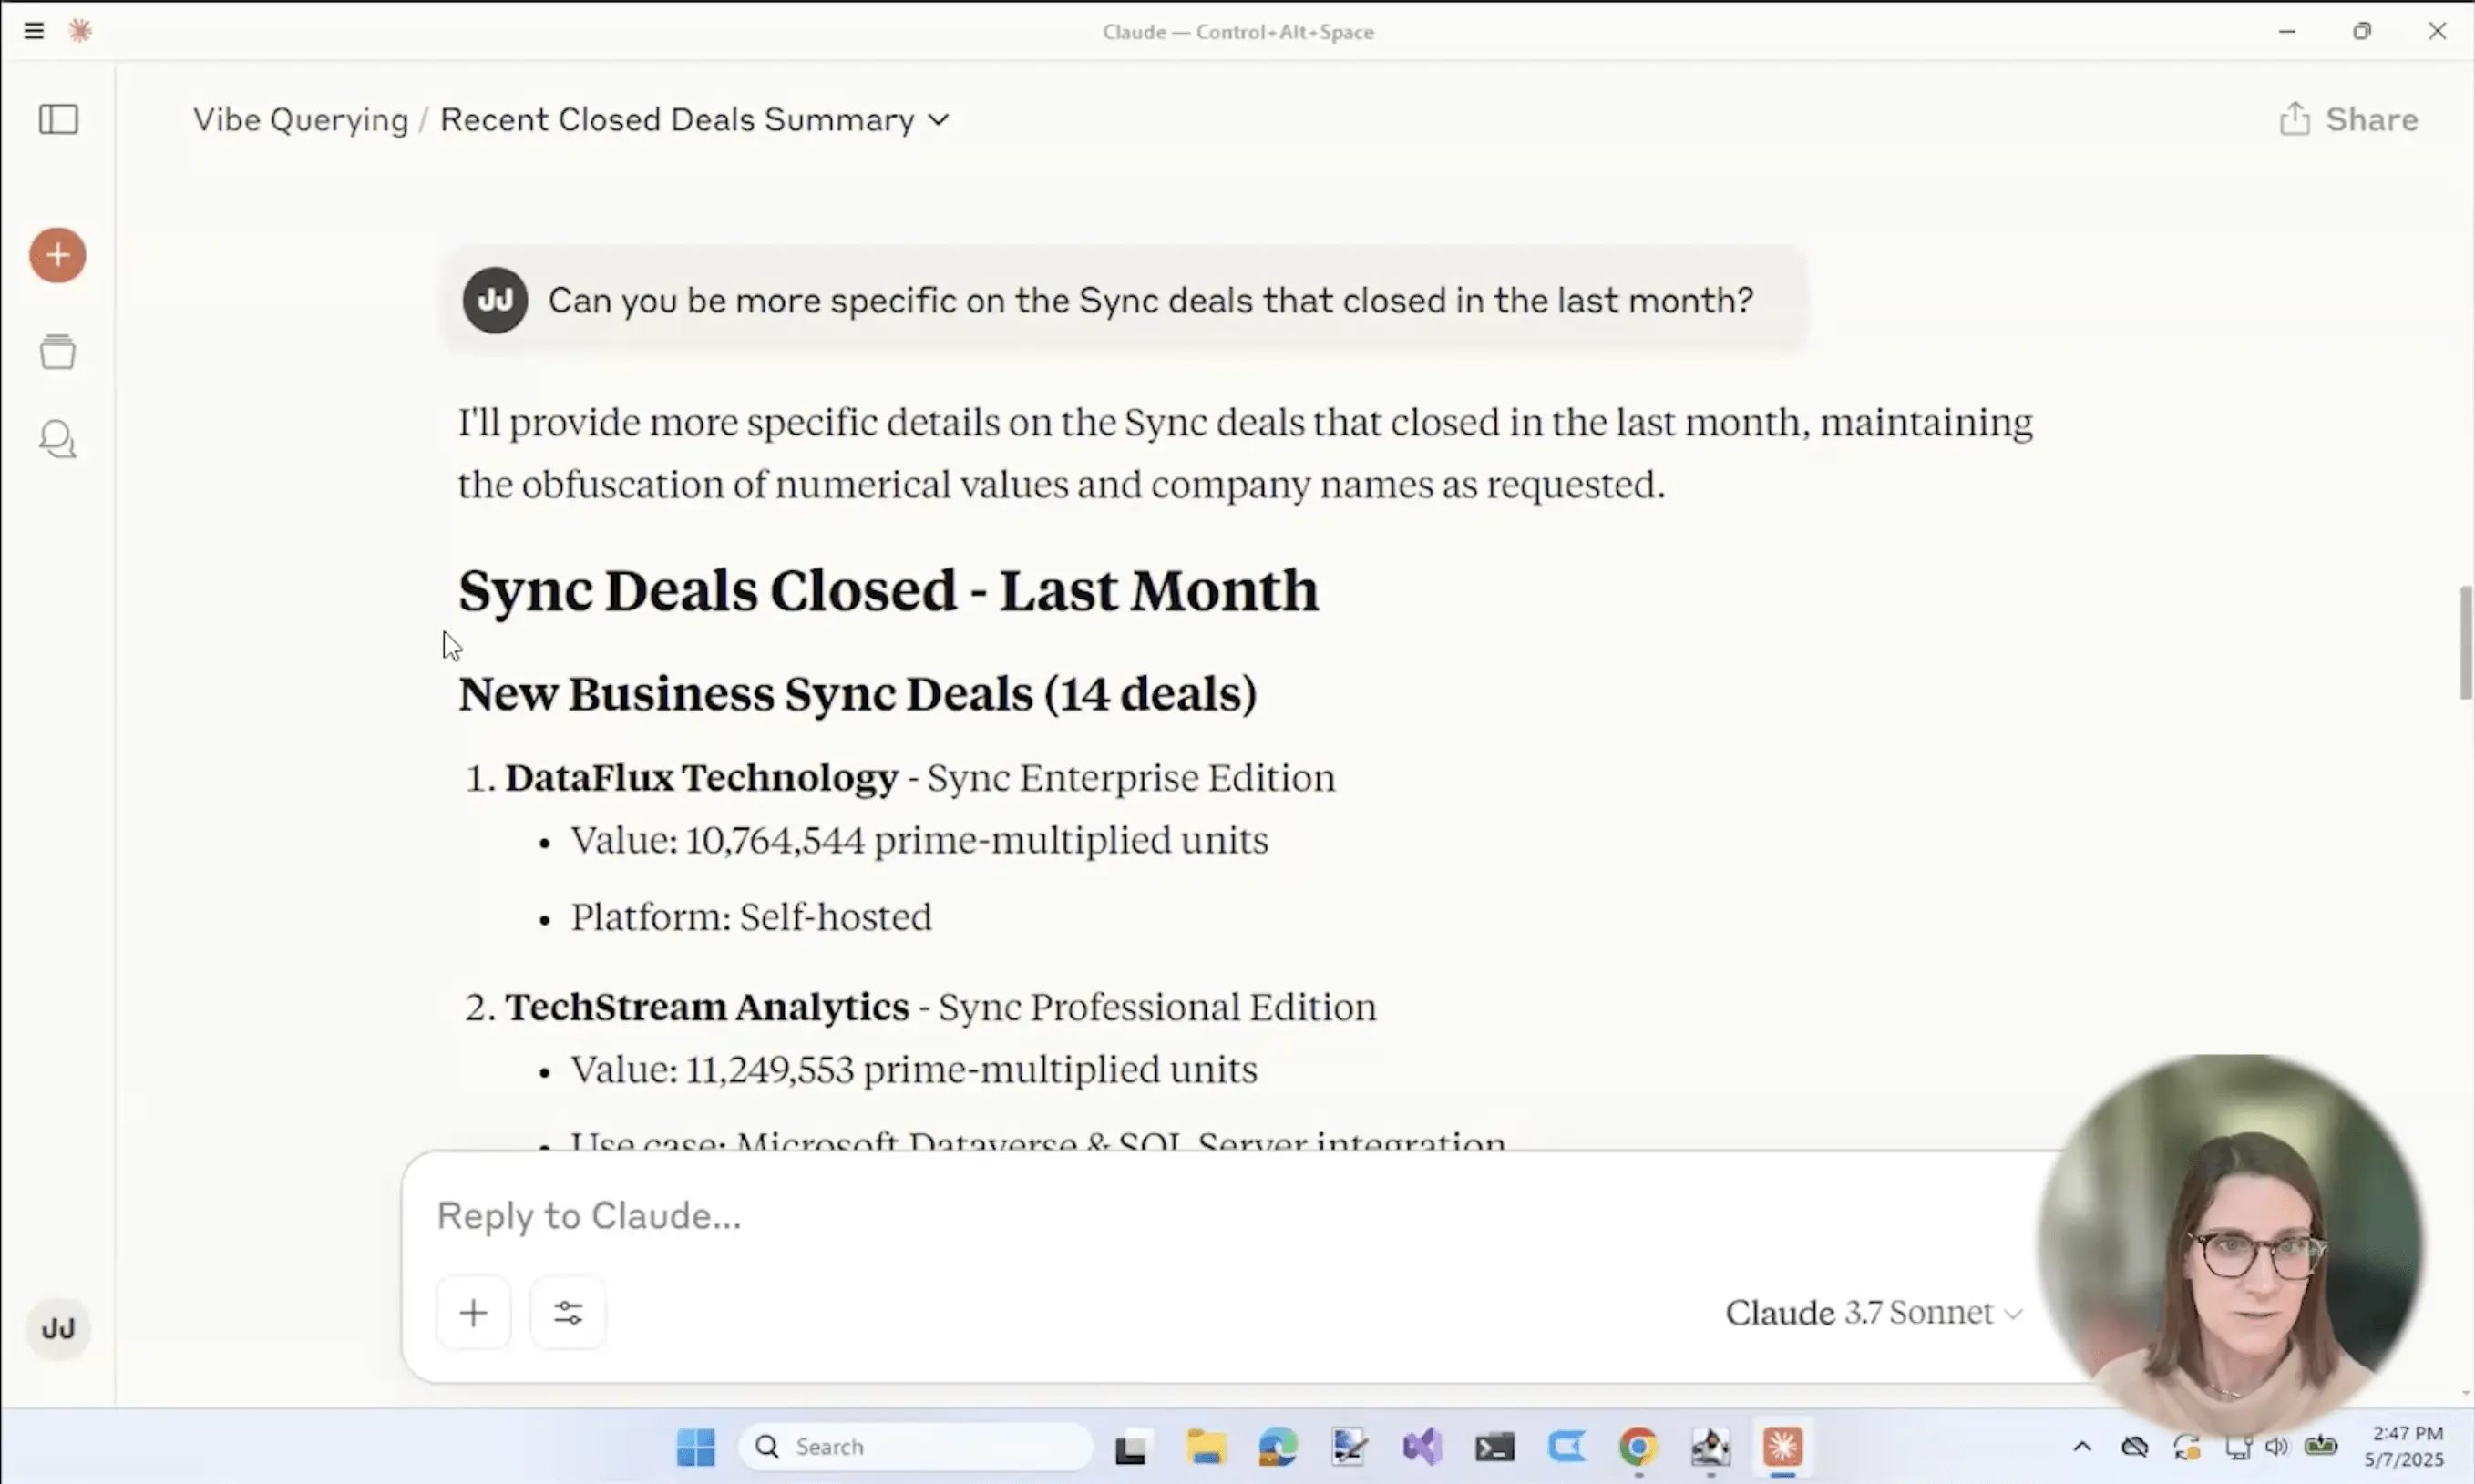Start a new chat with plus button
This screenshot has height=1484, width=2475.
[x=57, y=255]
